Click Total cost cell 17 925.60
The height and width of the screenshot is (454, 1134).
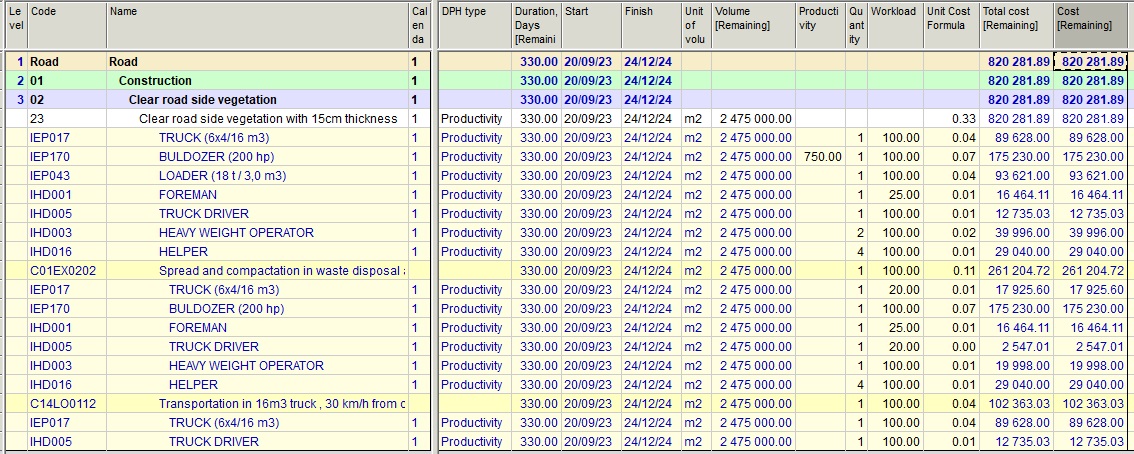(x=1017, y=290)
